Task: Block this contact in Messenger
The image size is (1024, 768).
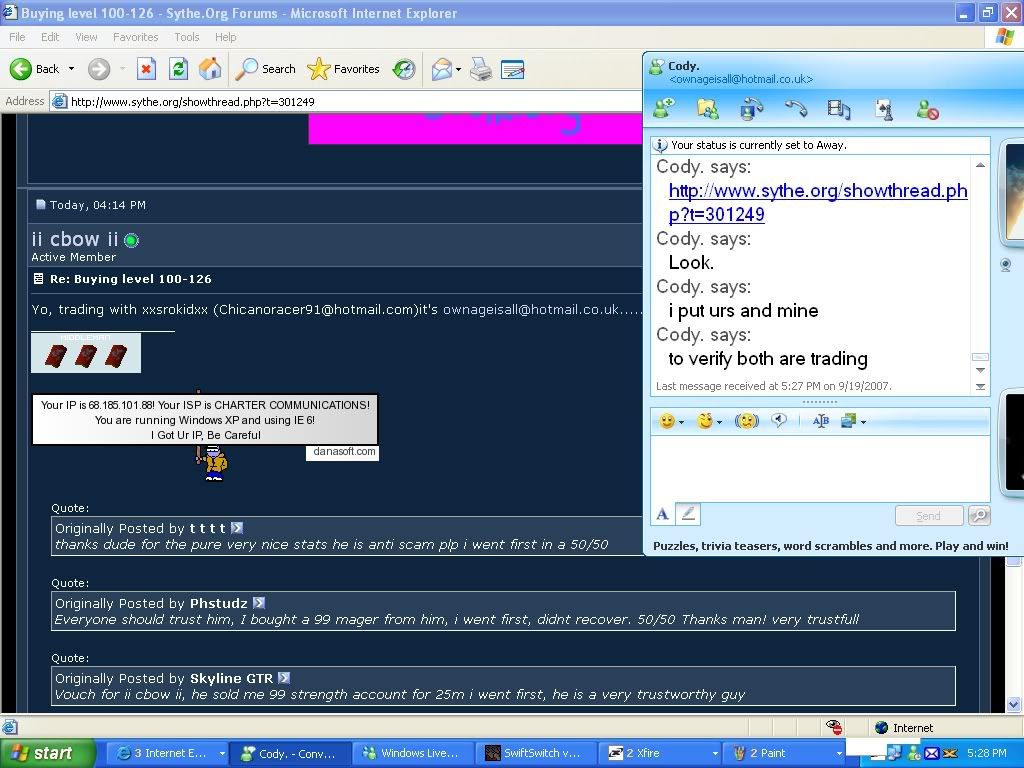Action: 927,109
